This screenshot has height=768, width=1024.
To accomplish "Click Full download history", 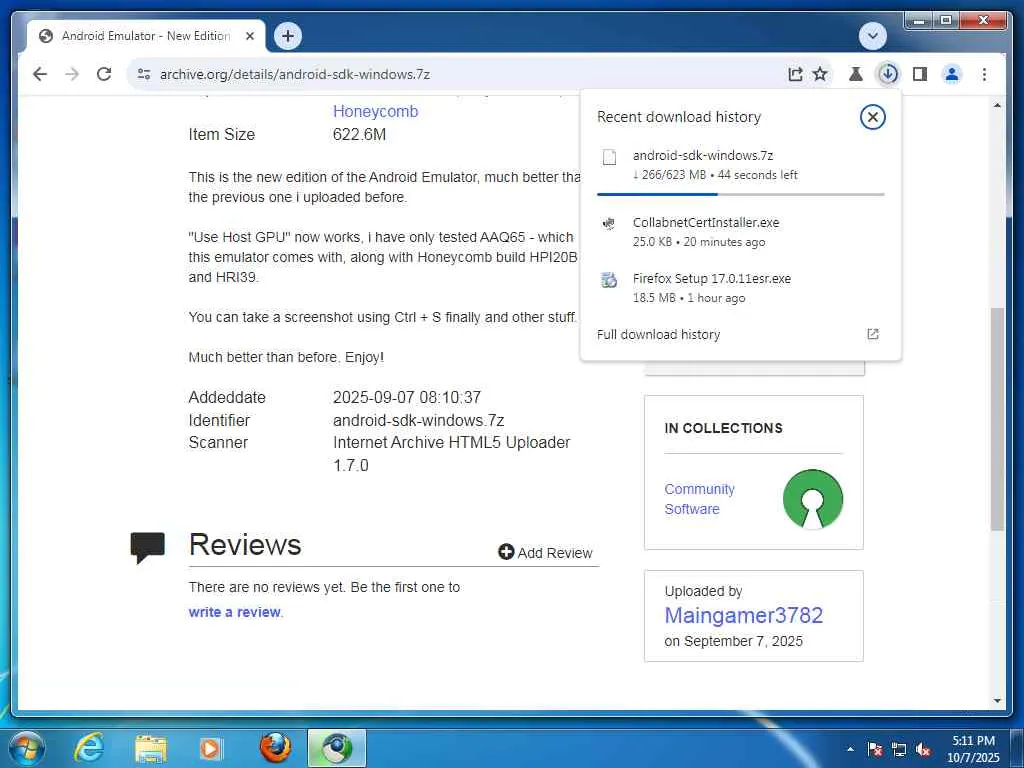I will point(658,334).
